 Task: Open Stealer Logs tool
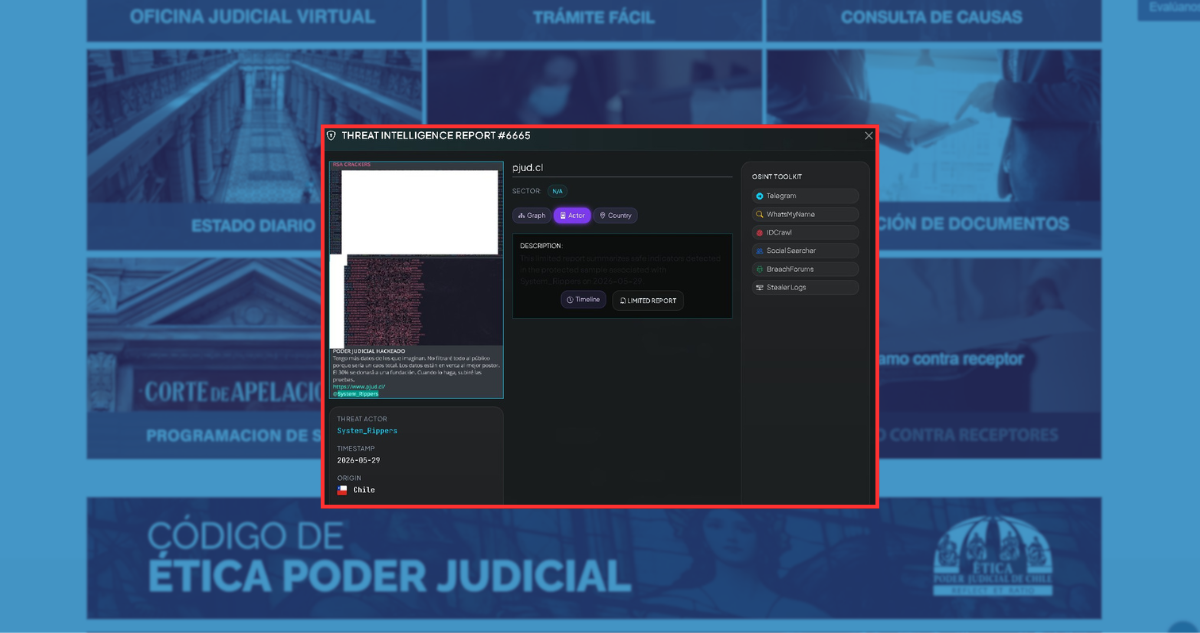coord(805,287)
